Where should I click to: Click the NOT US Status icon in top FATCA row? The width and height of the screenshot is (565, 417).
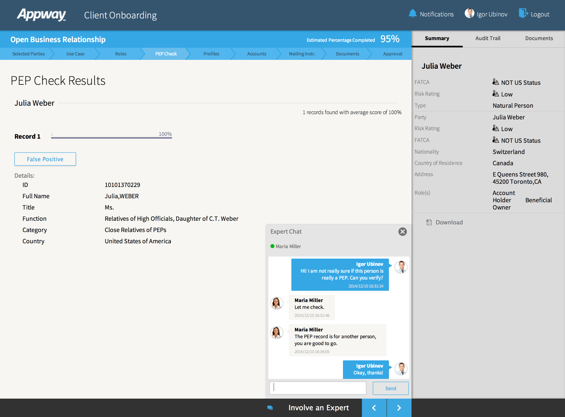point(495,82)
